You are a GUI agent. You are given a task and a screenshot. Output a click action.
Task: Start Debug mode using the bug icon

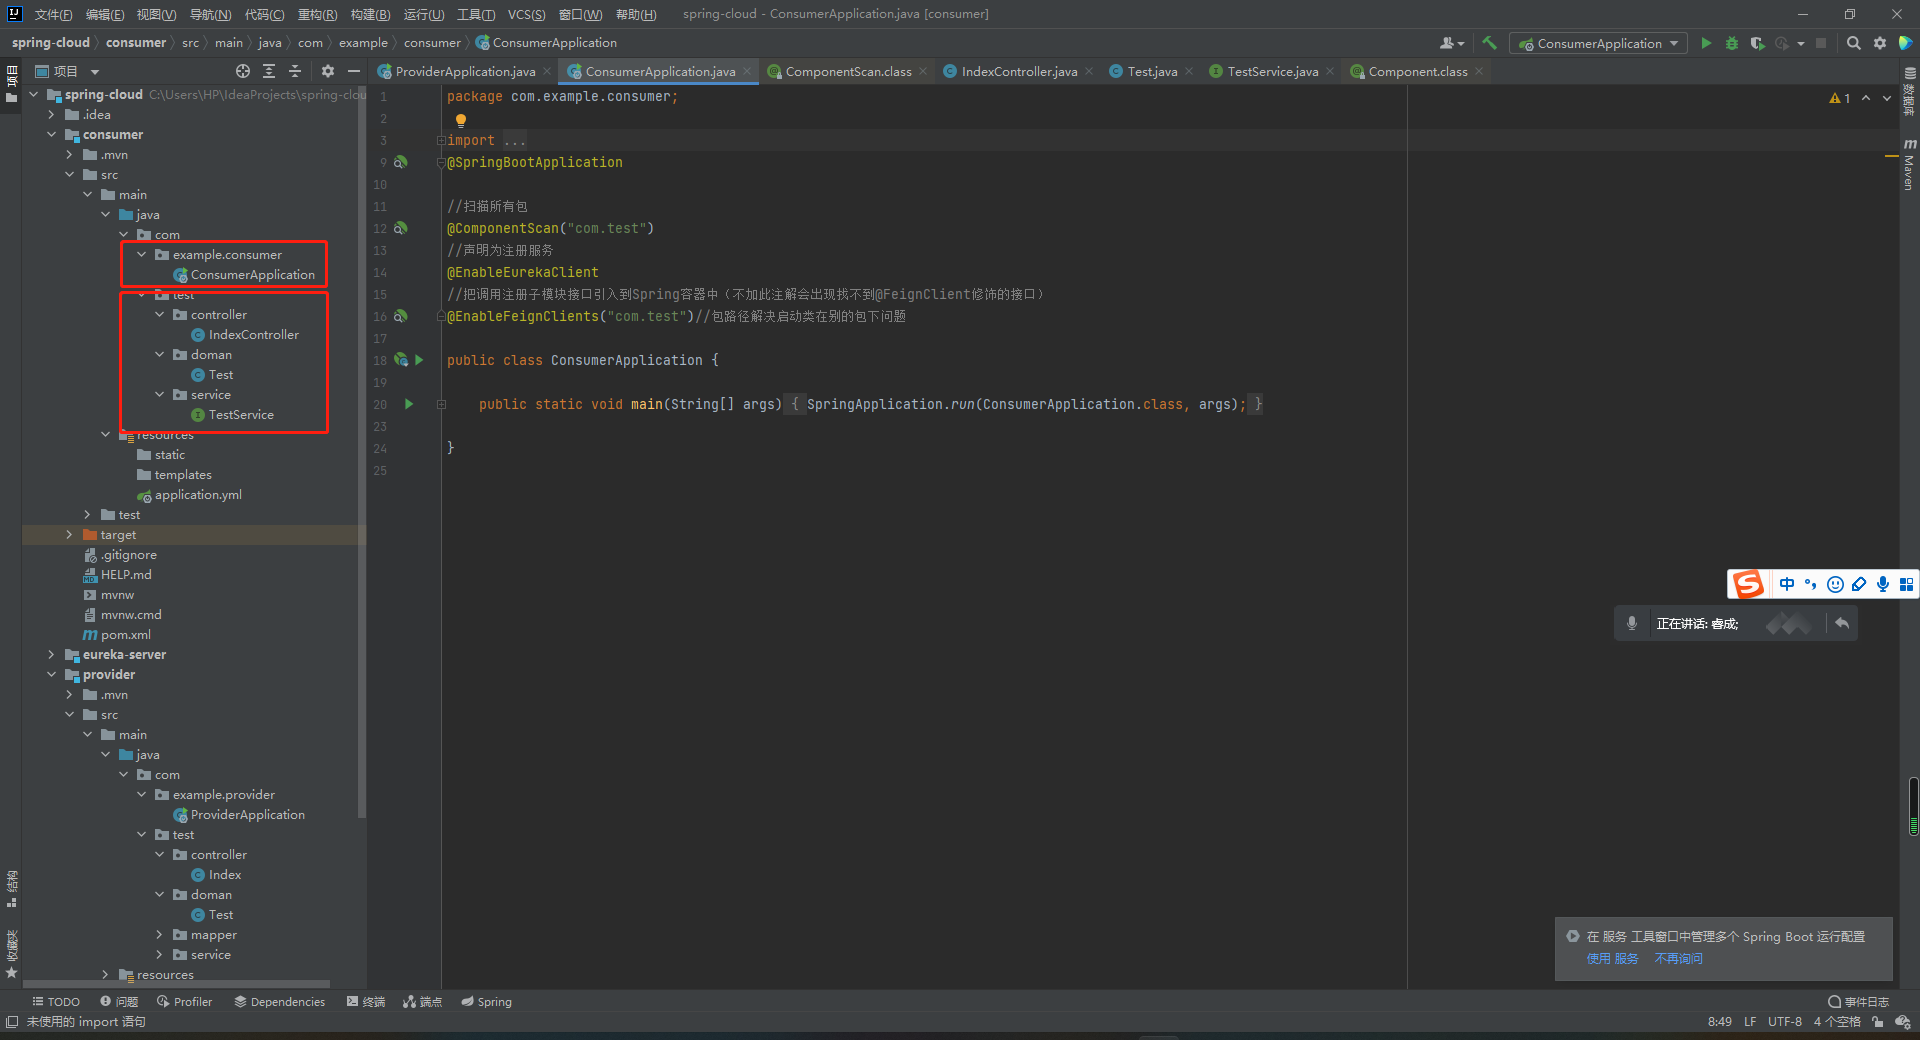(1730, 43)
